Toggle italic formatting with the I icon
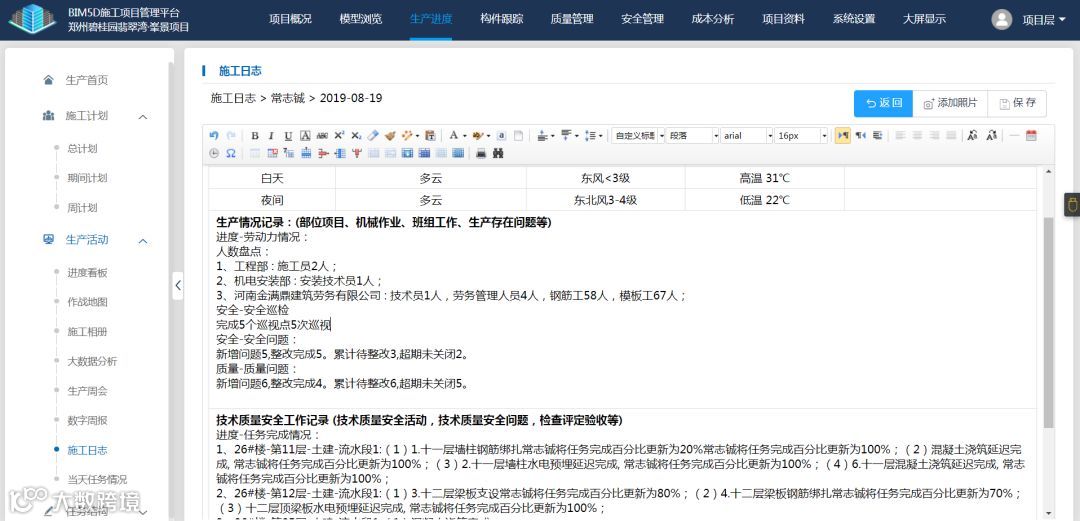Screen dimensions: 1080x521 coord(271,136)
